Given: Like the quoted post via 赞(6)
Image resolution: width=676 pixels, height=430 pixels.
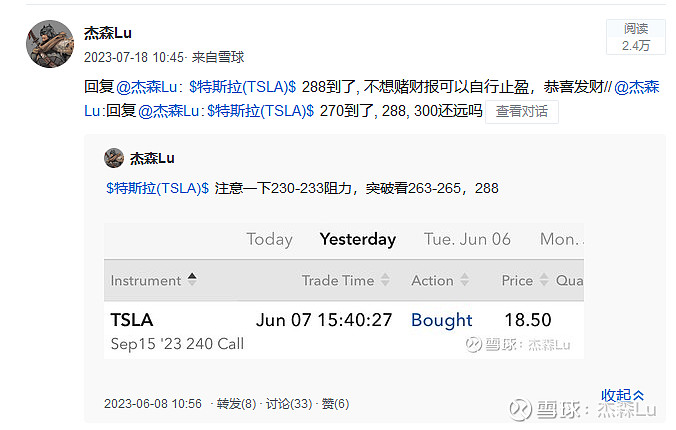Looking at the screenshot, I should [335, 404].
